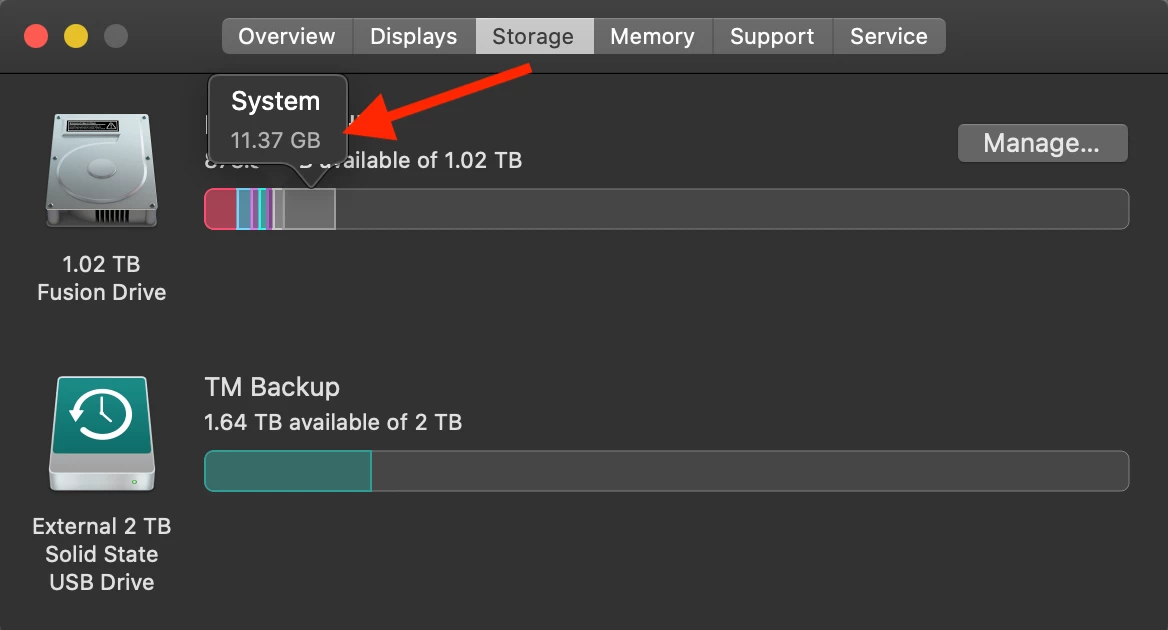This screenshot has height=630, width=1168.
Task: Click the 1.02 TB Fusion Drive label
Action: (101, 279)
